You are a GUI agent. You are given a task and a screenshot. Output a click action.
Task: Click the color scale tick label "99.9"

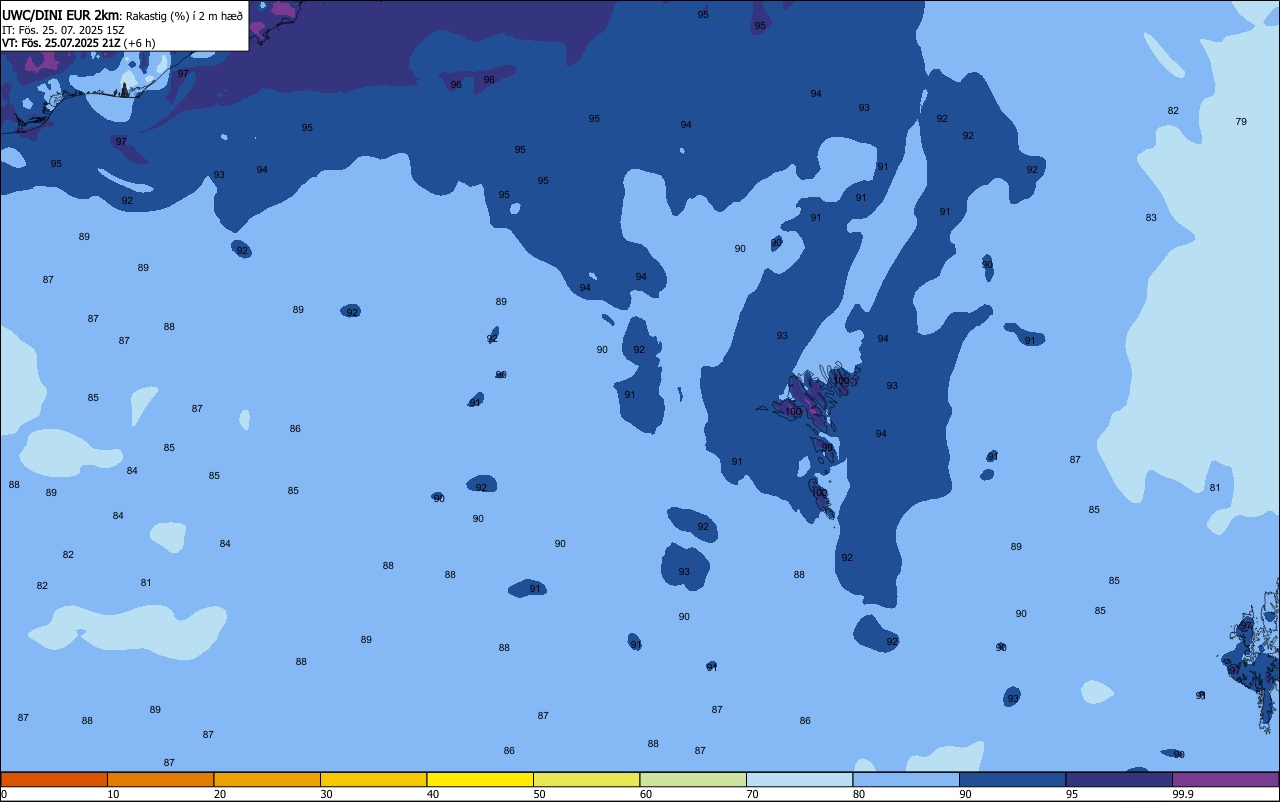click(x=1183, y=794)
